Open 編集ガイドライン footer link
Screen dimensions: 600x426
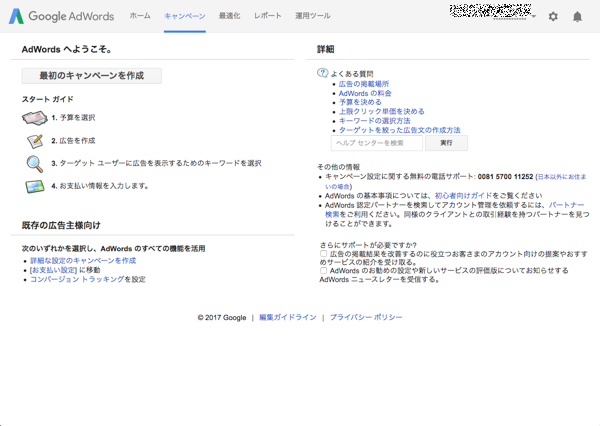tap(288, 317)
